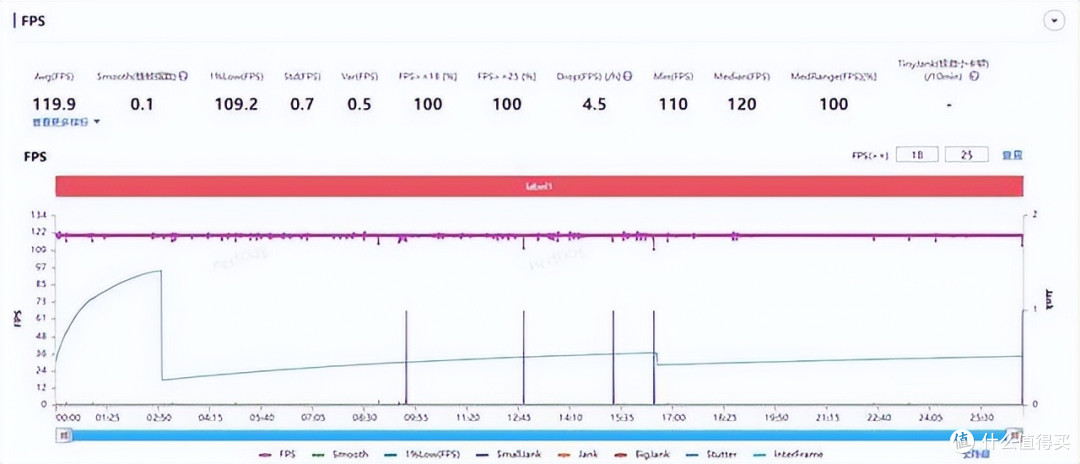Click the 17:00 time axis label
The image size is (1080, 464).
click(673, 417)
